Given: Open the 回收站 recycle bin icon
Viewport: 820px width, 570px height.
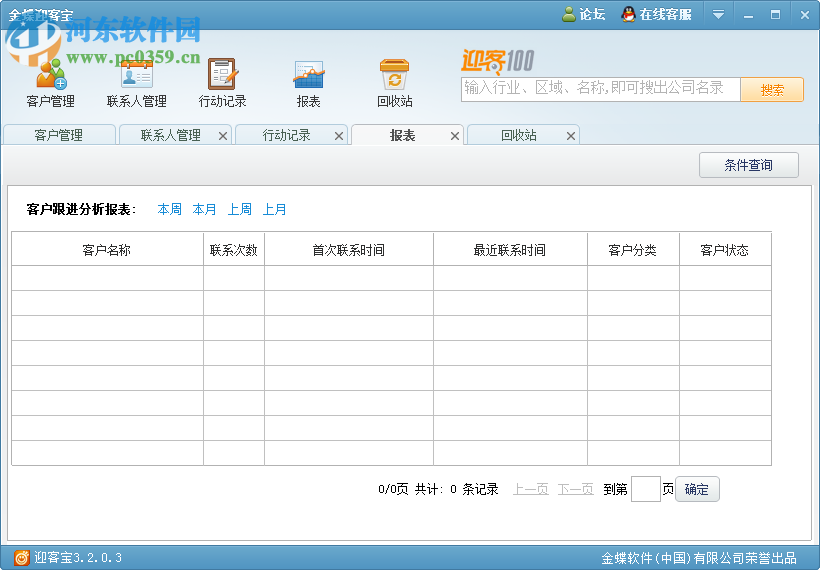Looking at the screenshot, I should 394,74.
